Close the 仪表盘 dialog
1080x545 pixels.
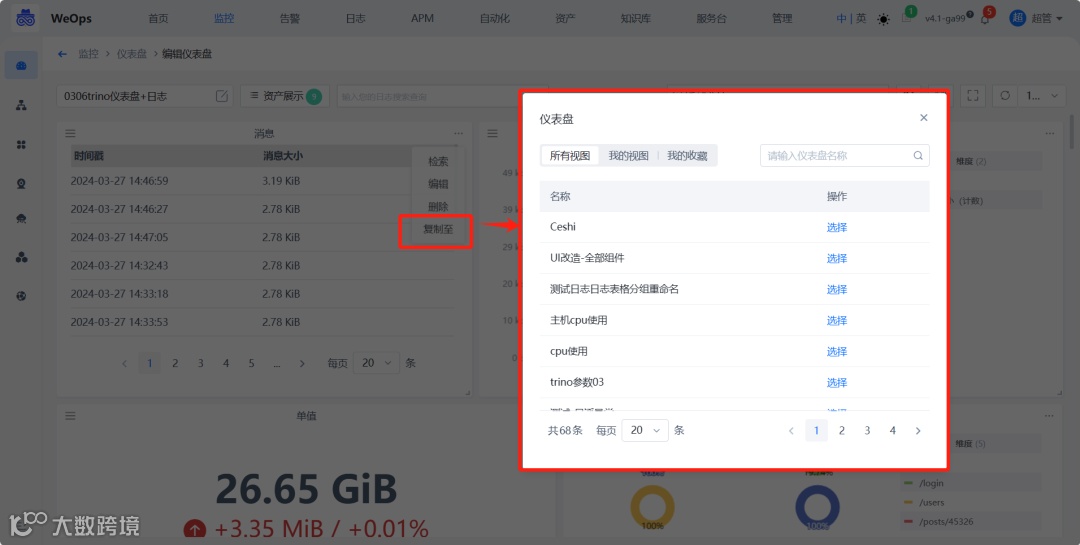(924, 118)
